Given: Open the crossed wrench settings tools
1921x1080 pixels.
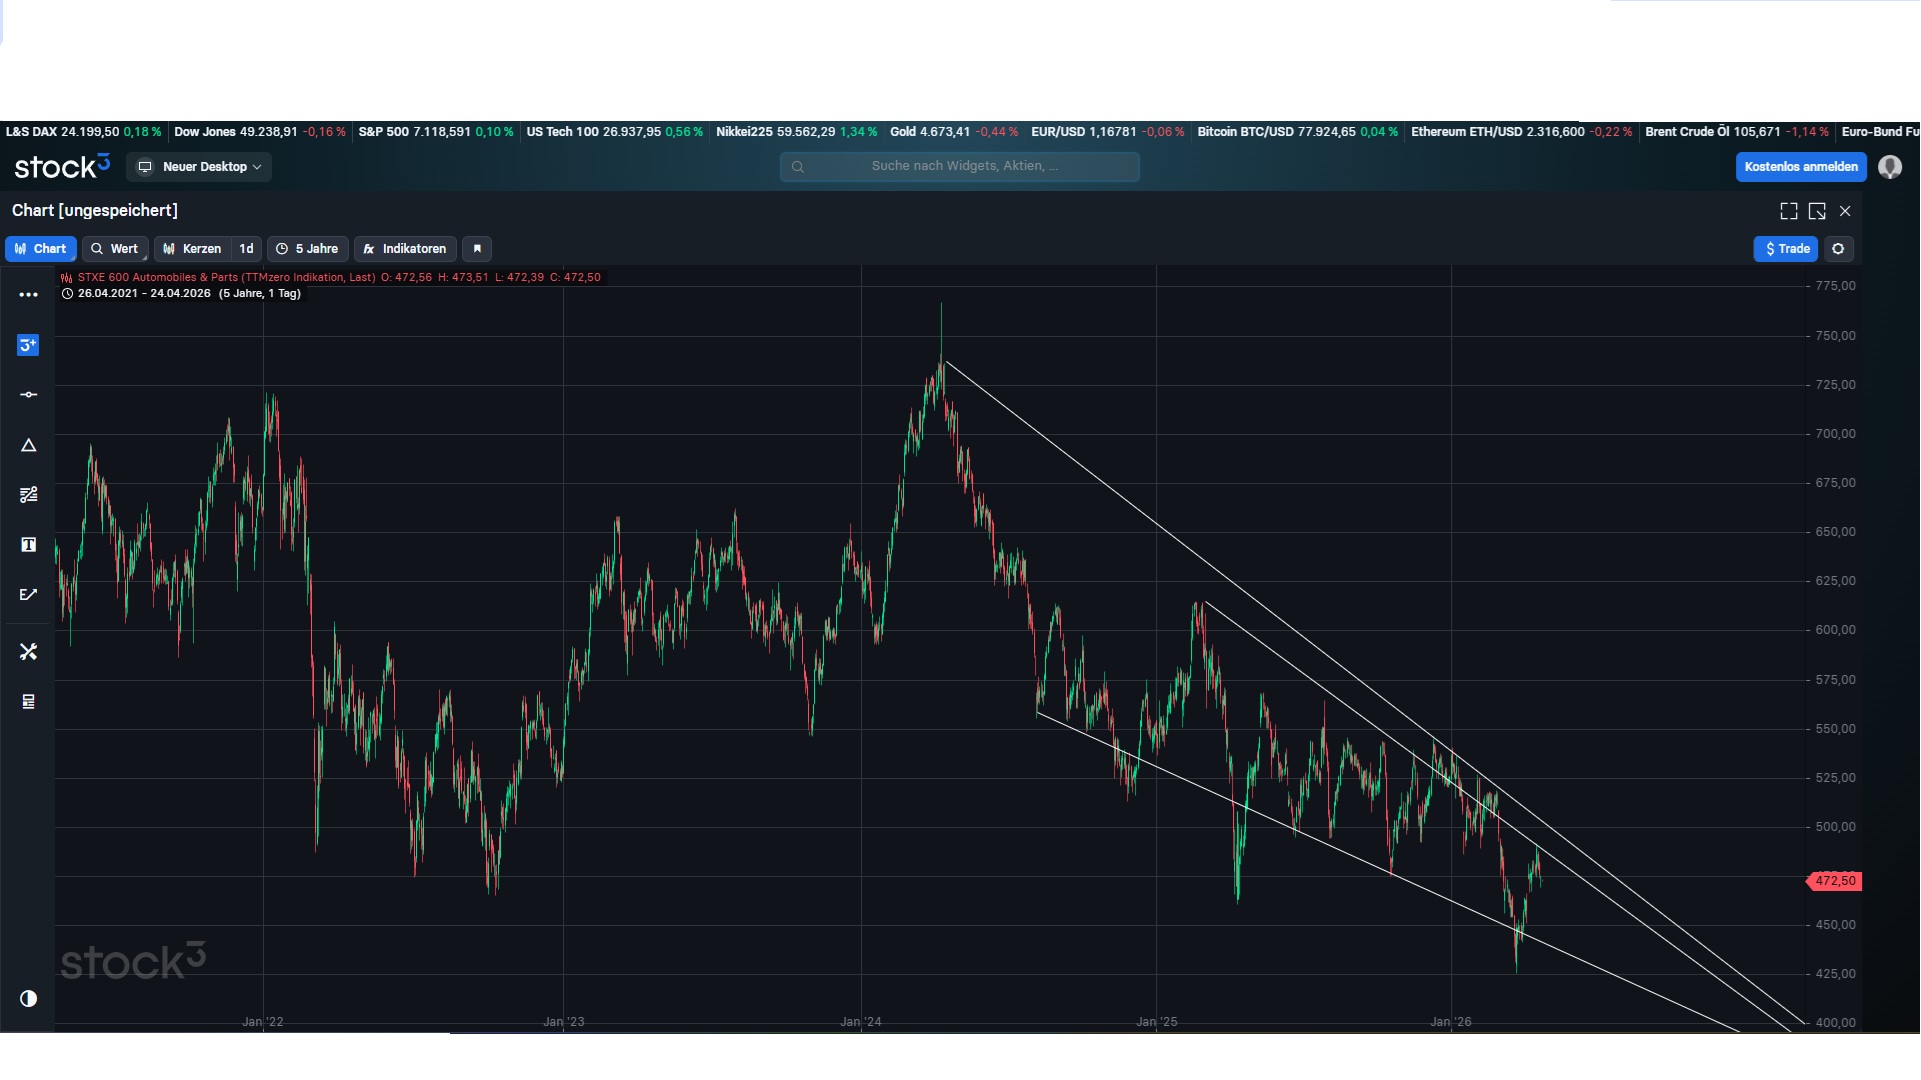Looking at the screenshot, I should point(28,652).
